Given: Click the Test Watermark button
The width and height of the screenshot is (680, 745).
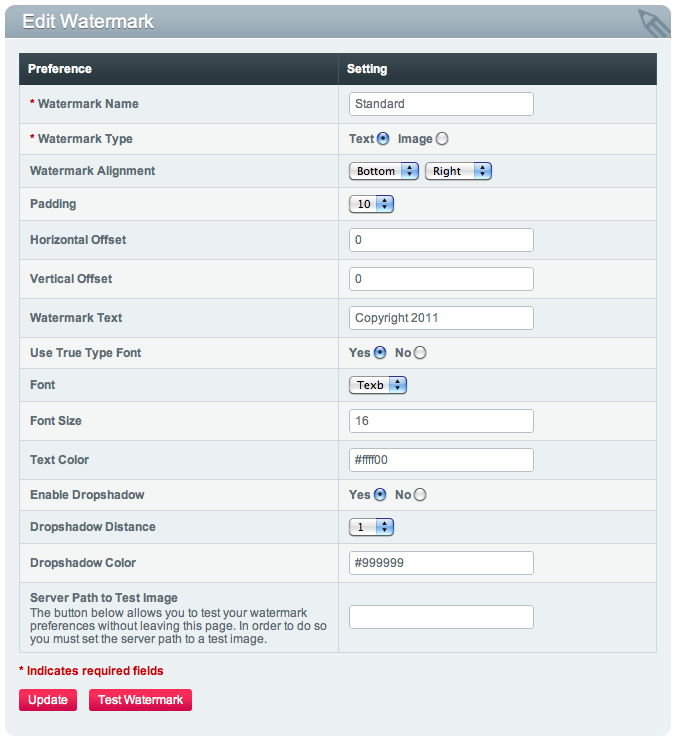Looking at the screenshot, I should pos(140,700).
